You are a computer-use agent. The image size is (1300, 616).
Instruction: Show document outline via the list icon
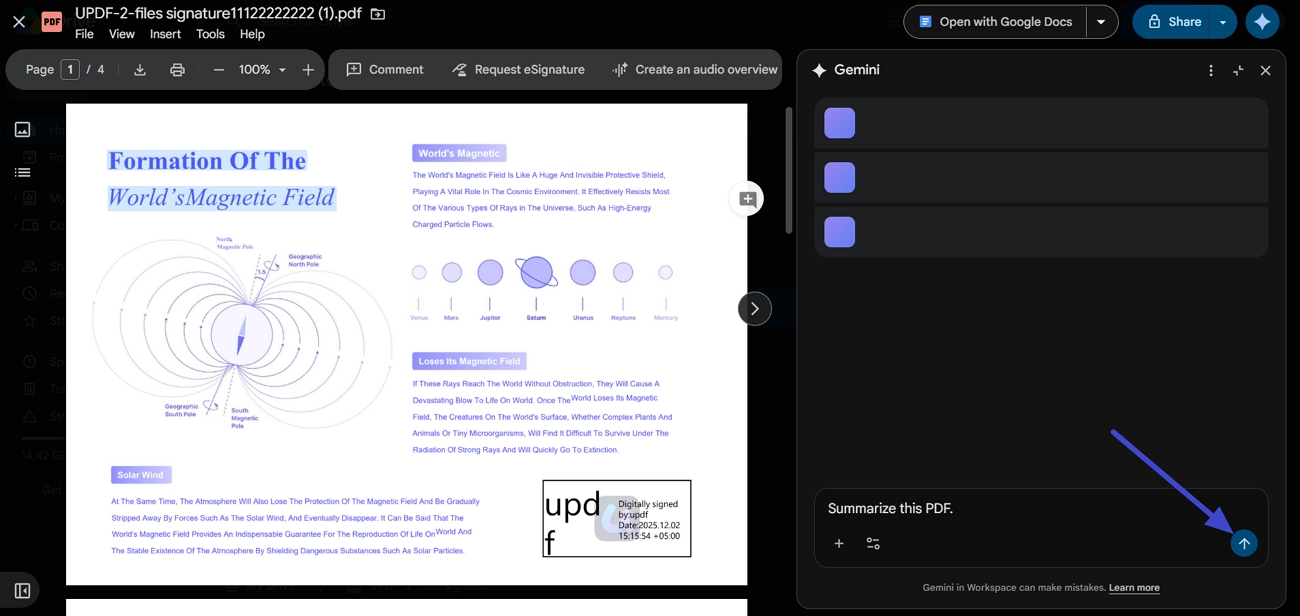coord(22,173)
